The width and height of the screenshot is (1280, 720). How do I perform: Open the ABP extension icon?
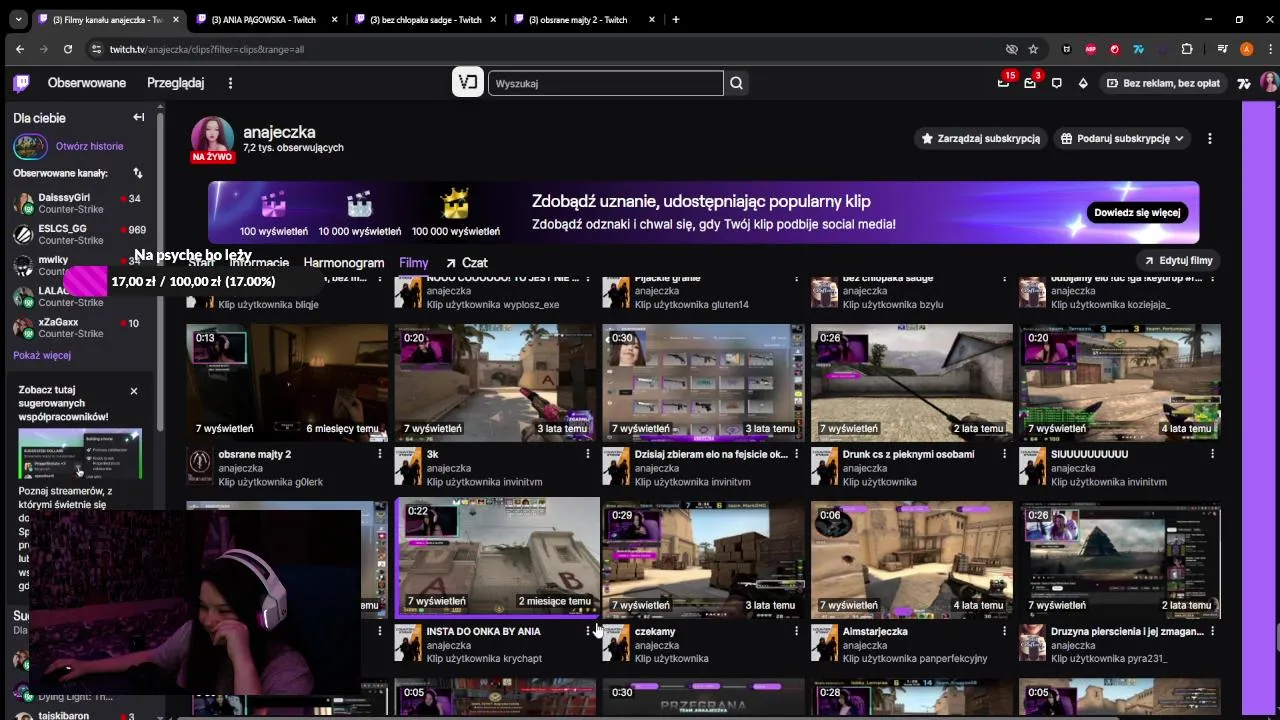coord(1091,49)
